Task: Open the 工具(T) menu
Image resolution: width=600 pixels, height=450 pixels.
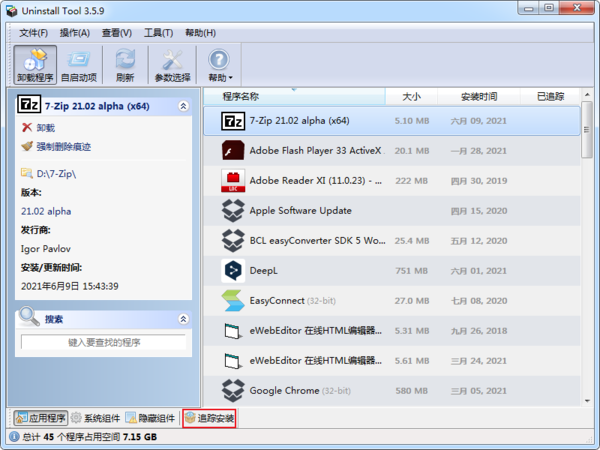Action: 158,33
